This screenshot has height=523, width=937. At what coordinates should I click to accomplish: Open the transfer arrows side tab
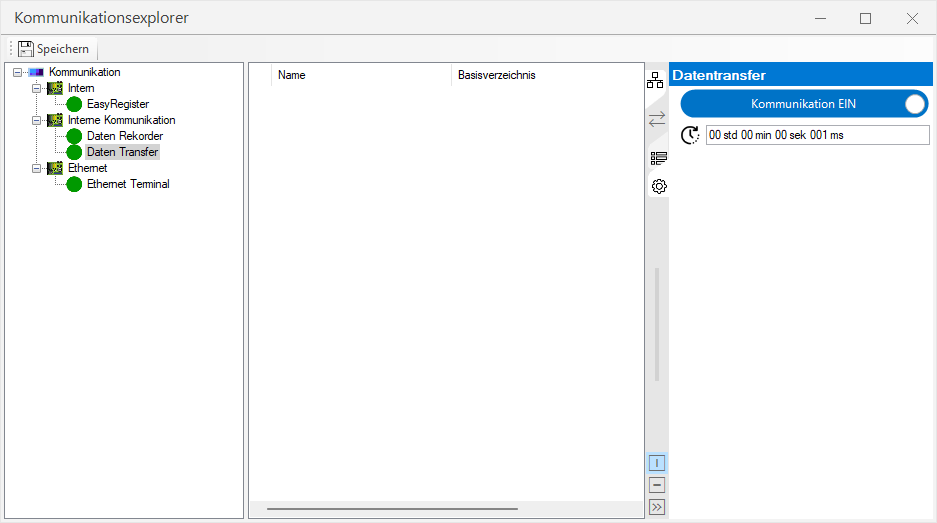(x=656, y=119)
